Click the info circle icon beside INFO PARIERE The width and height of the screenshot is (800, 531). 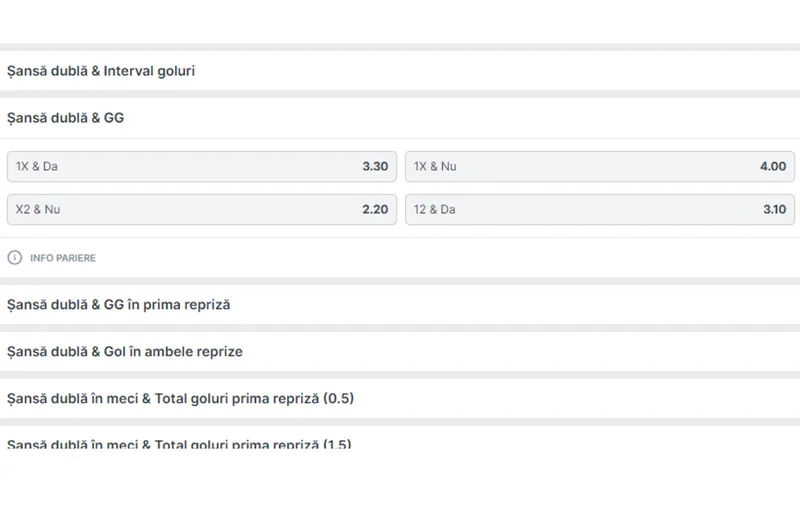pos(14,258)
